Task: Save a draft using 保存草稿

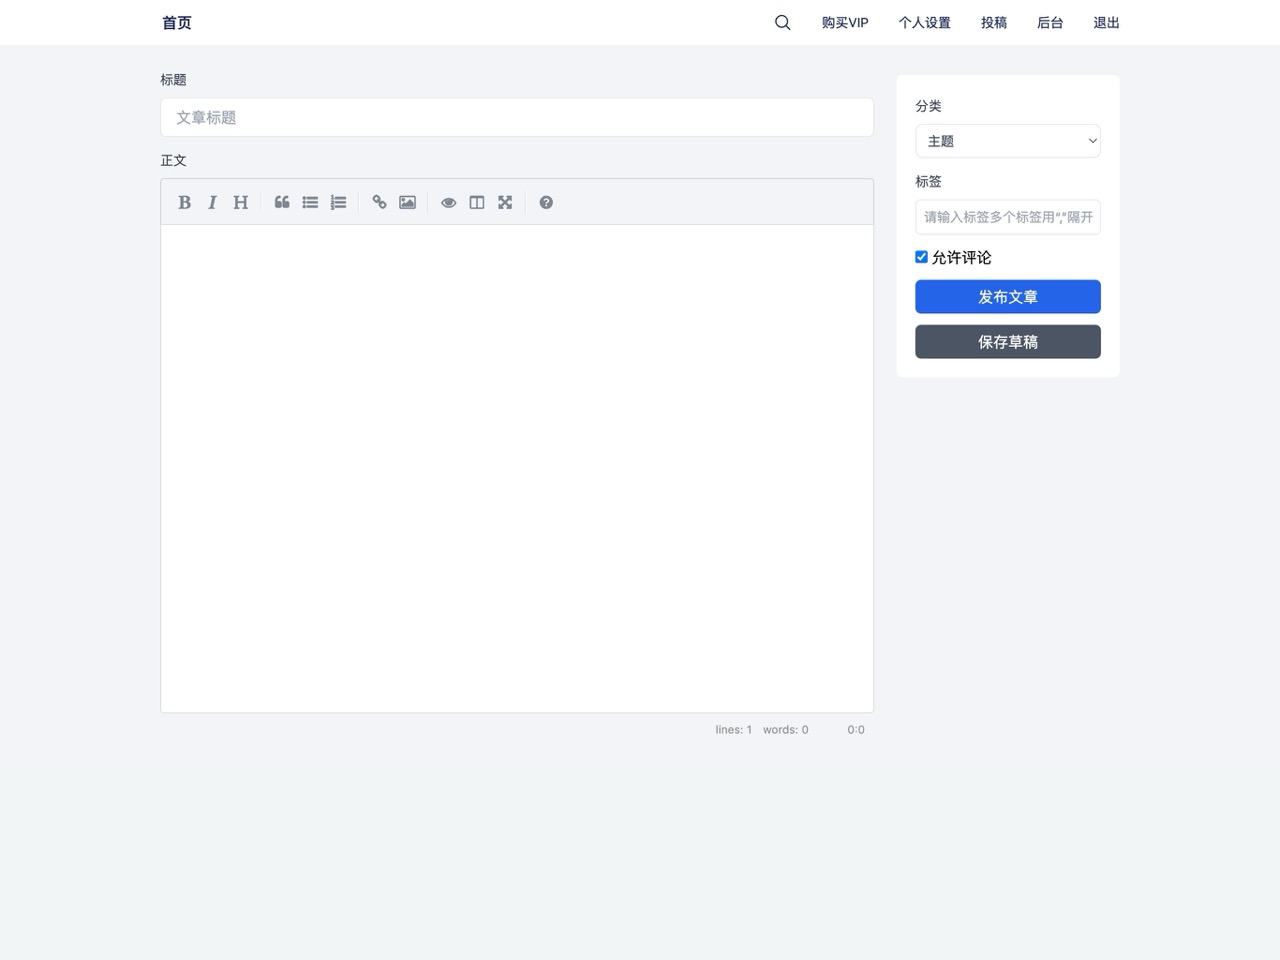Action: 1007,341
